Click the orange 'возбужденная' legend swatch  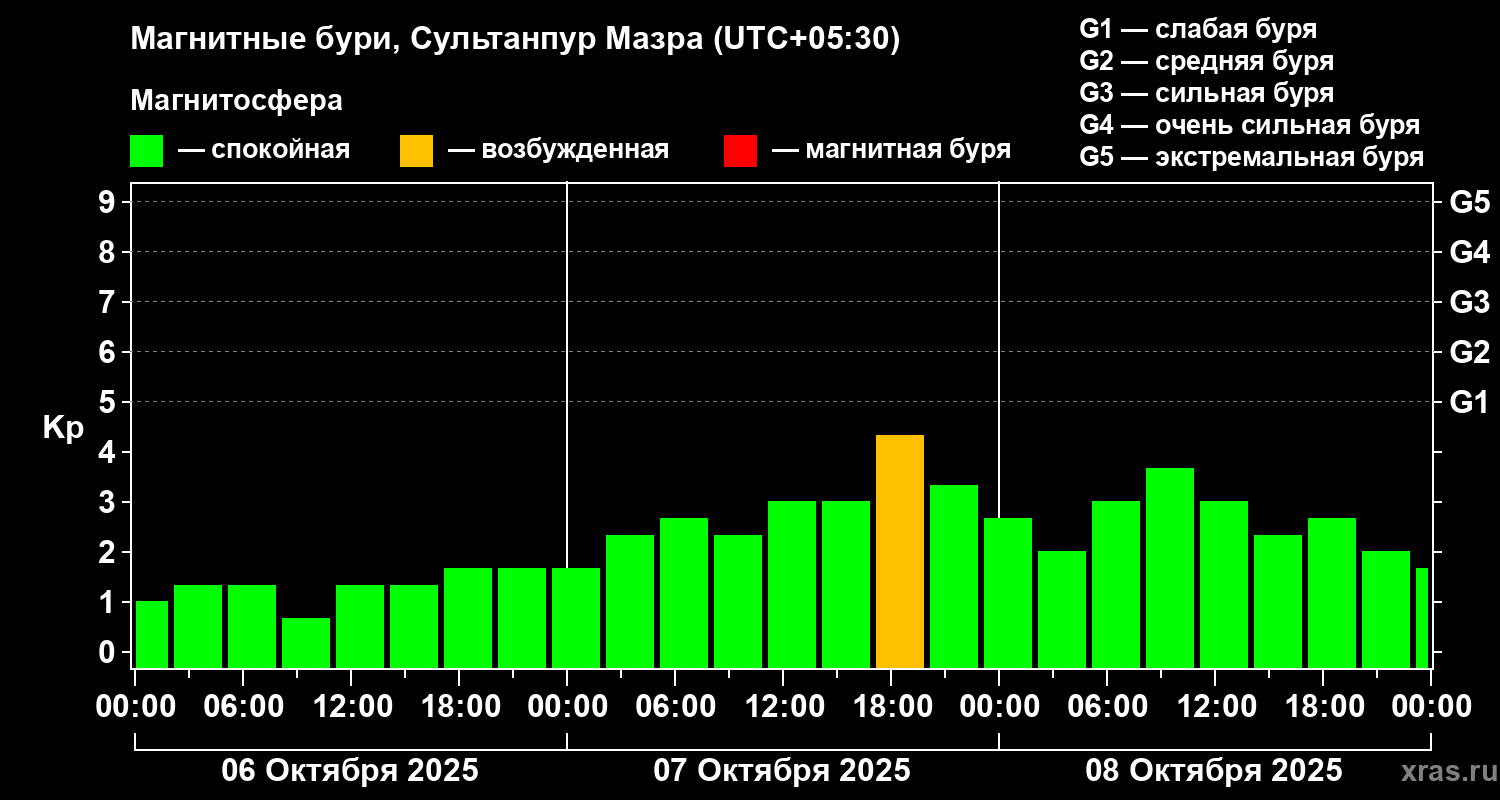[416, 151]
